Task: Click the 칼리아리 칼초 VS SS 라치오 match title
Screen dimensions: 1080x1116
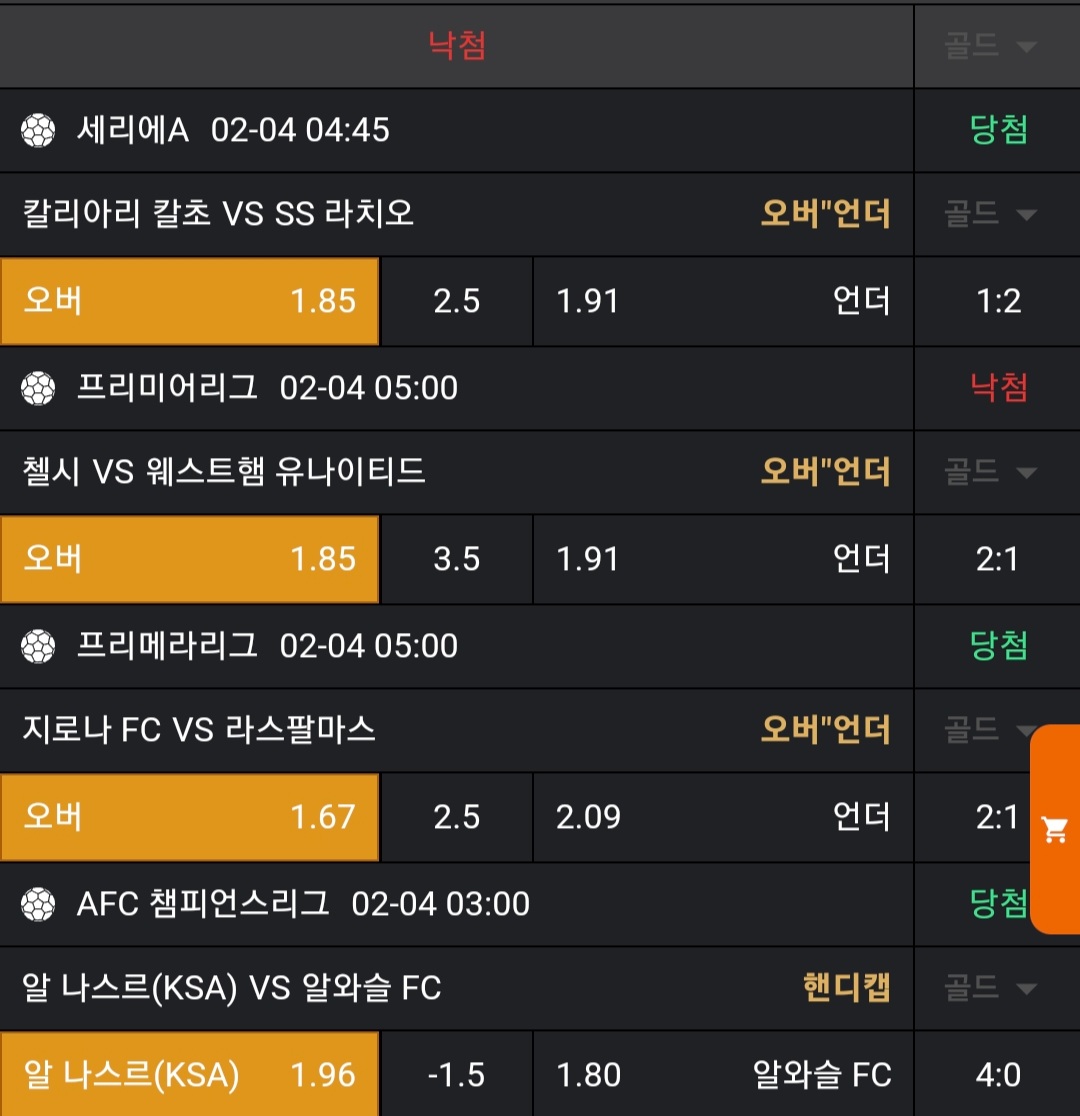Action: (218, 214)
